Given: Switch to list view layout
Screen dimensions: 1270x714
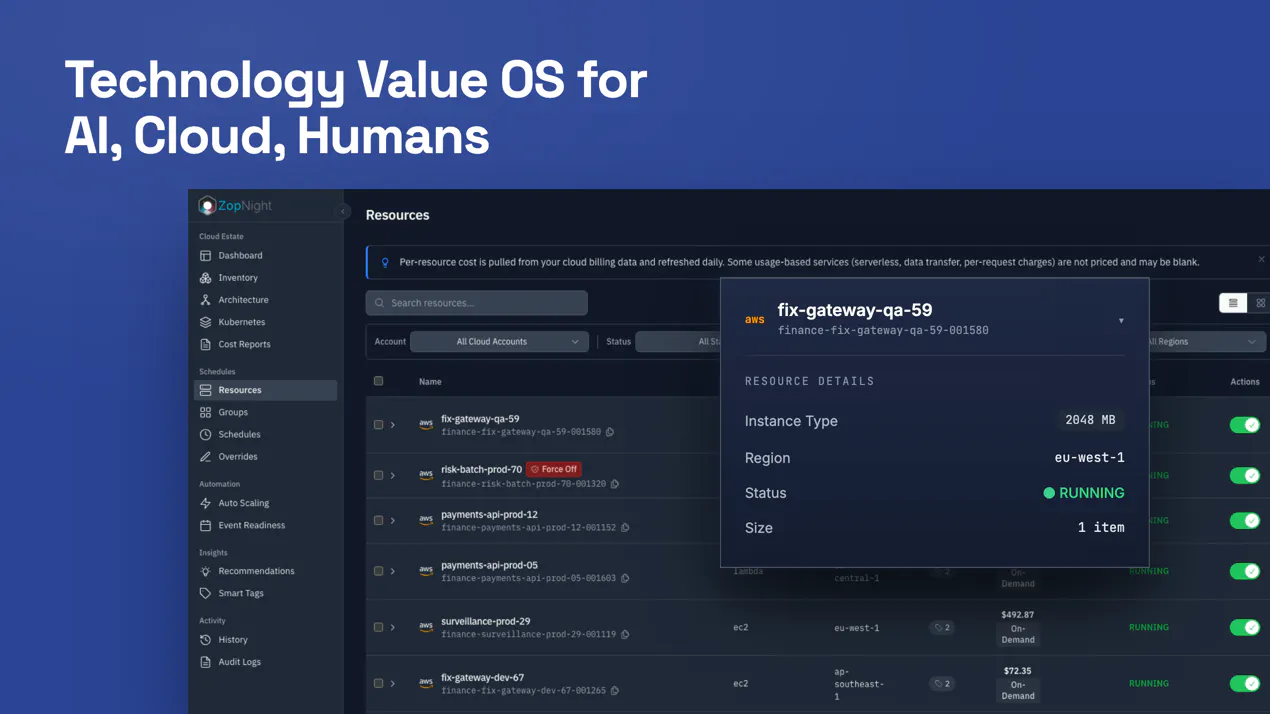Looking at the screenshot, I should tap(1233, 303).
